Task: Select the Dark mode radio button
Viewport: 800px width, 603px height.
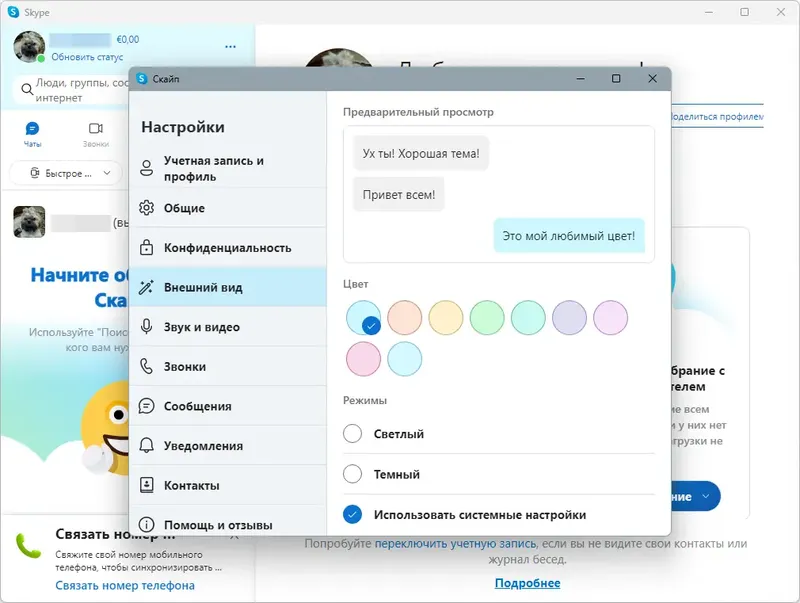Action: 353,474
